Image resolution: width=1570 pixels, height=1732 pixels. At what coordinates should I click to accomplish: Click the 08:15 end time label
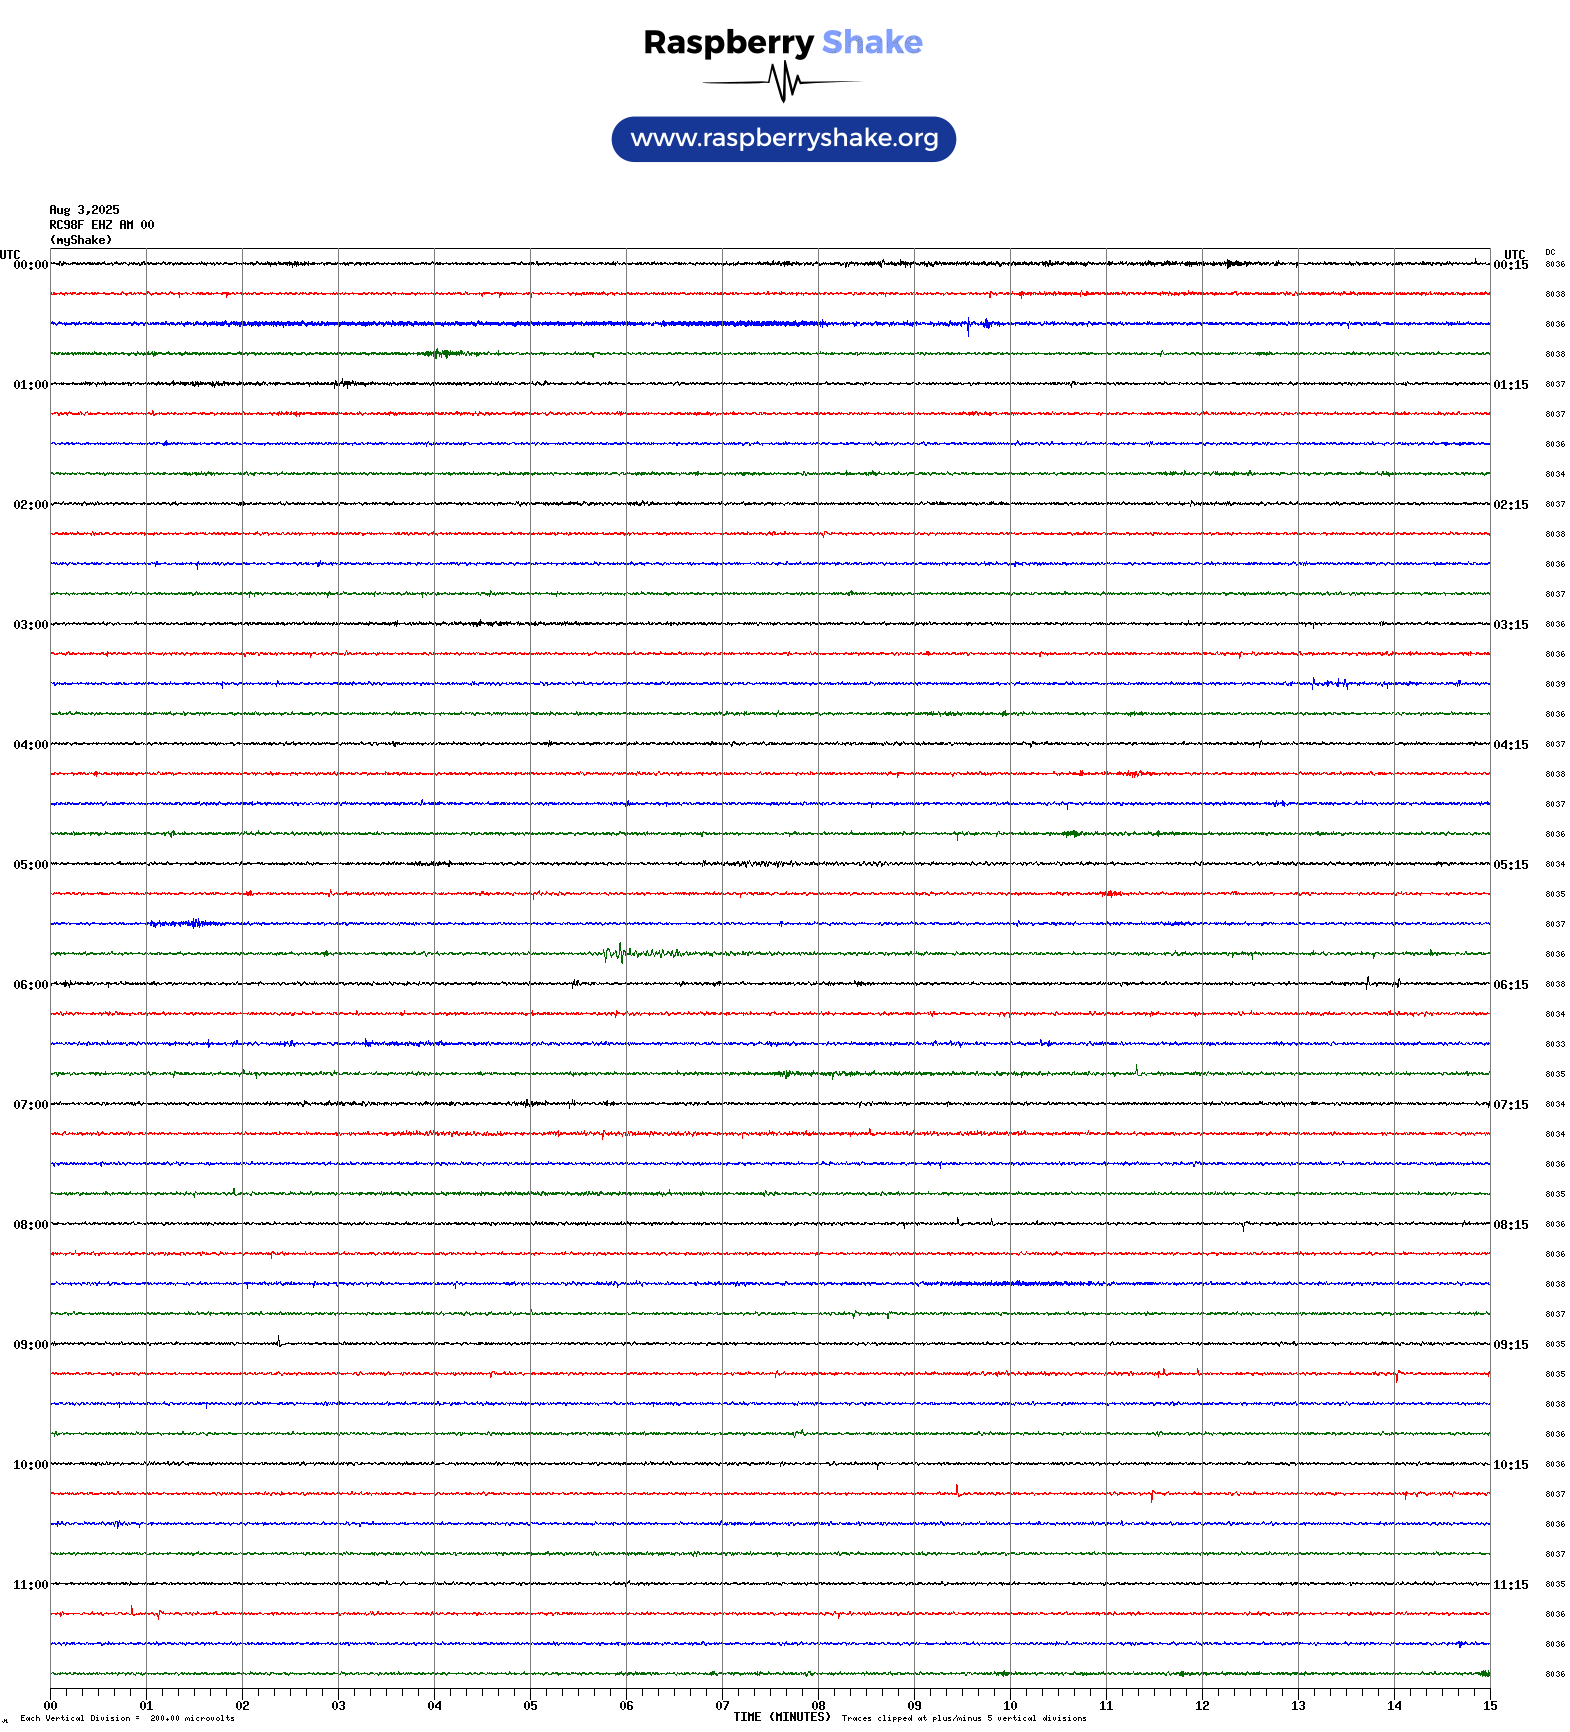click(x=1511, y=1225)
